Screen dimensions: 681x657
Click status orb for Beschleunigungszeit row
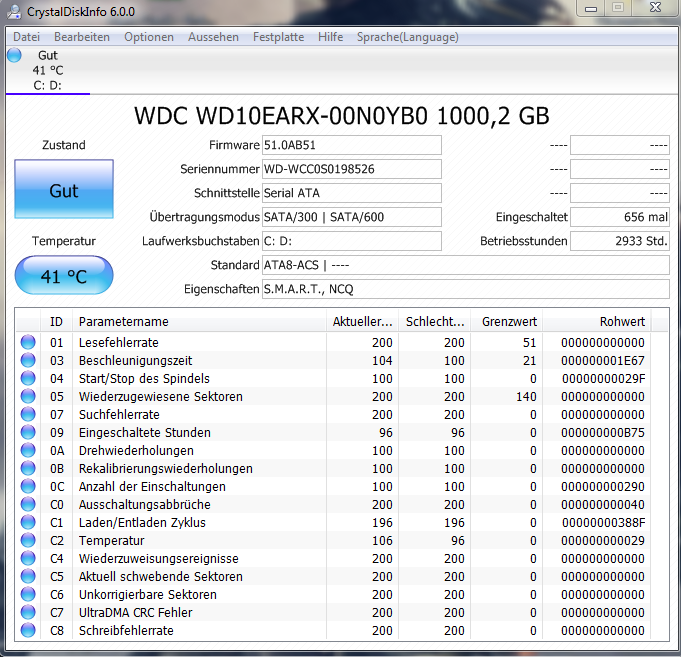tap(28, 360)
